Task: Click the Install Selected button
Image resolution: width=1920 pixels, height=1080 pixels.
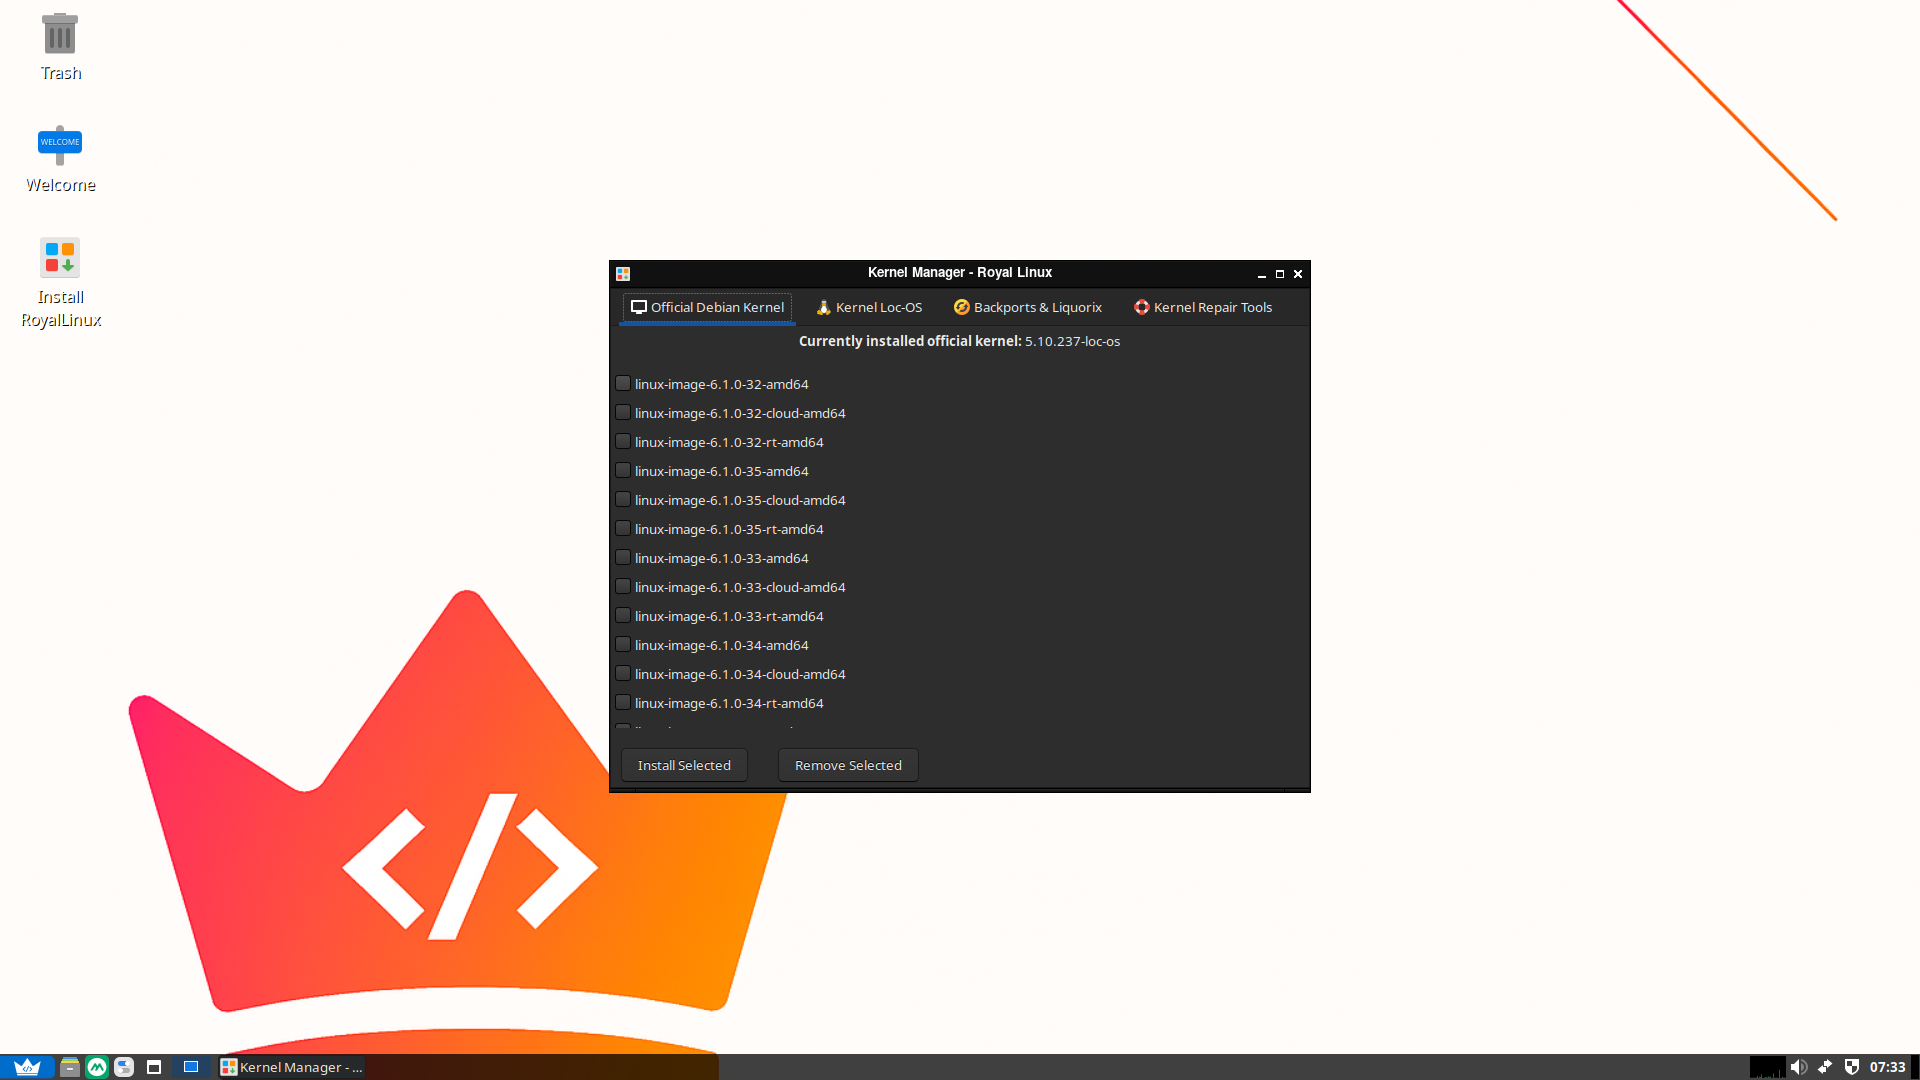Action: coord(684,765)
